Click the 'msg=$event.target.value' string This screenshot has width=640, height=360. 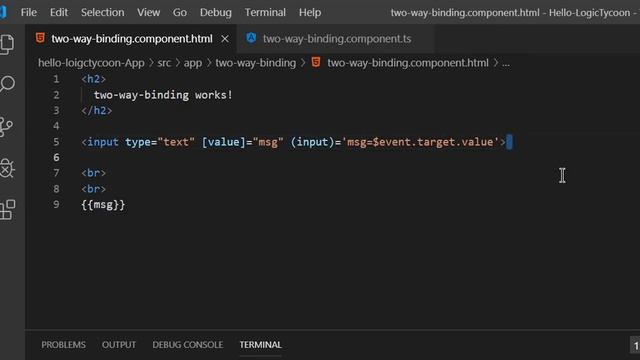(x=420, y=142)
